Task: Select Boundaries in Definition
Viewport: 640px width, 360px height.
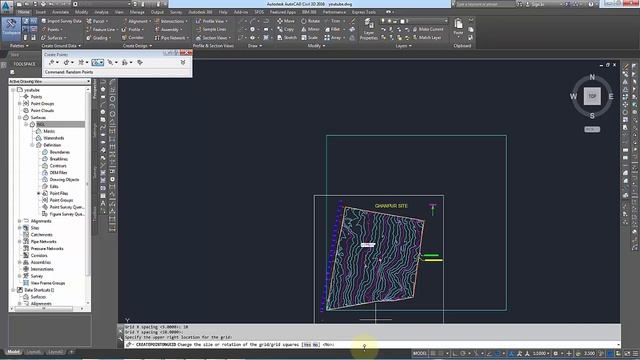Action: 60,152
